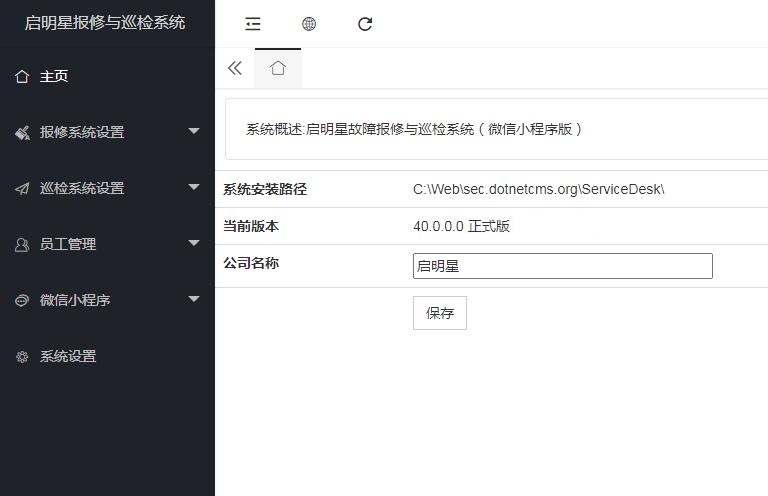Click the double-left arrow tab scroll
Screen dimensions: 768x496
(x=235, y=68)
